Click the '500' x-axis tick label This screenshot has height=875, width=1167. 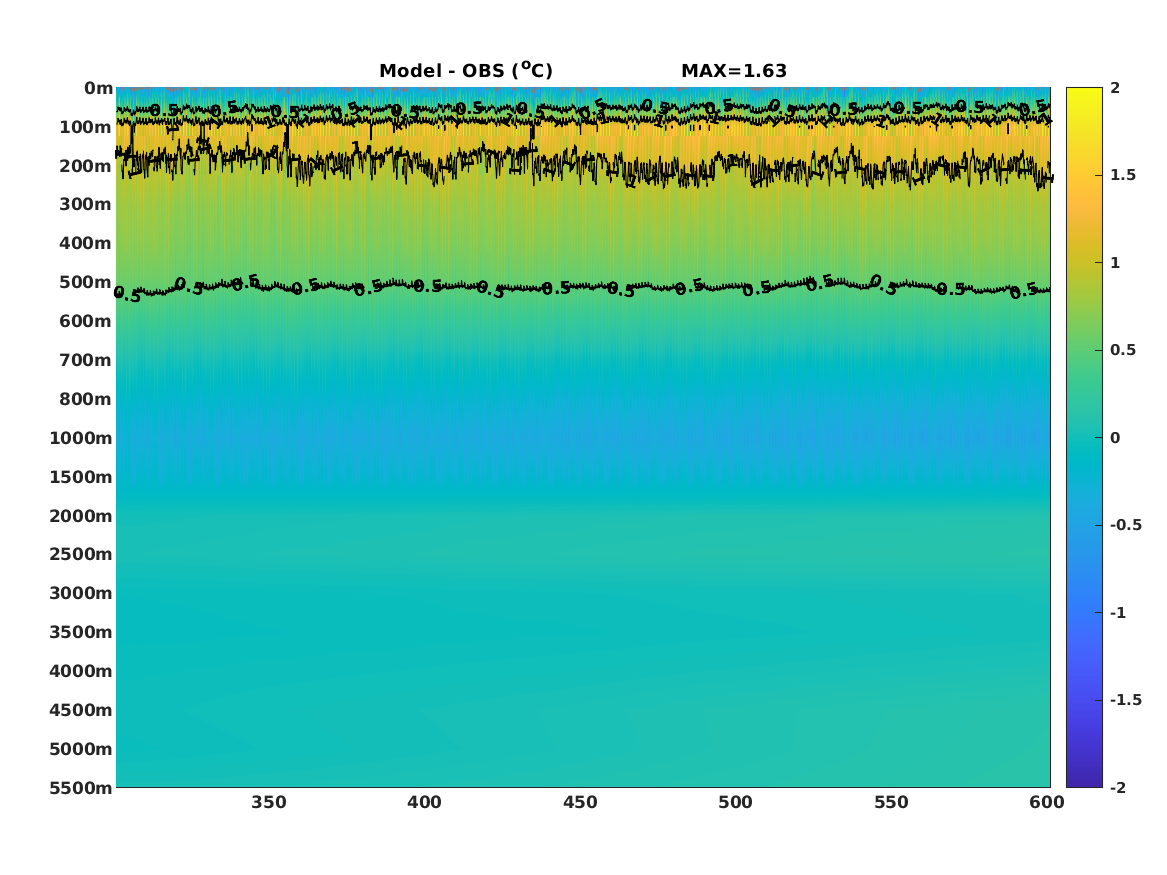click(735, 802)
